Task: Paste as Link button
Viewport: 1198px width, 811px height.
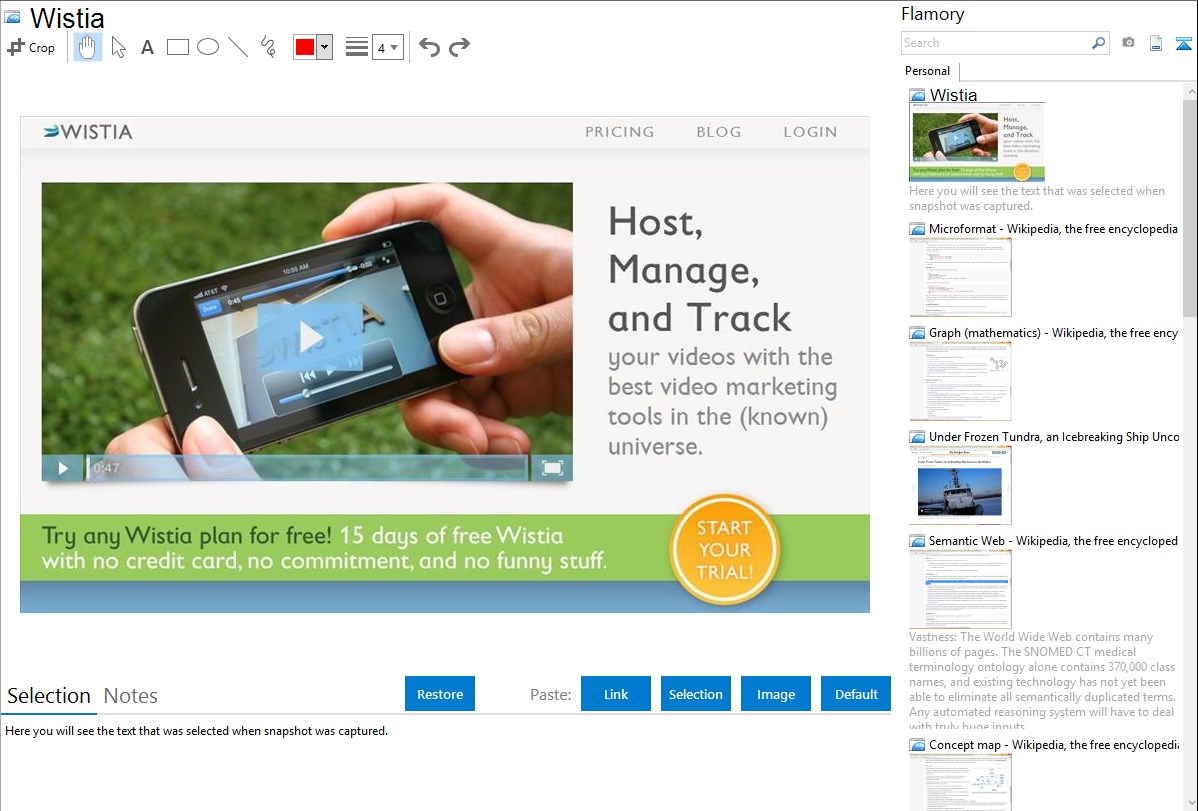Action: (616, 694)
